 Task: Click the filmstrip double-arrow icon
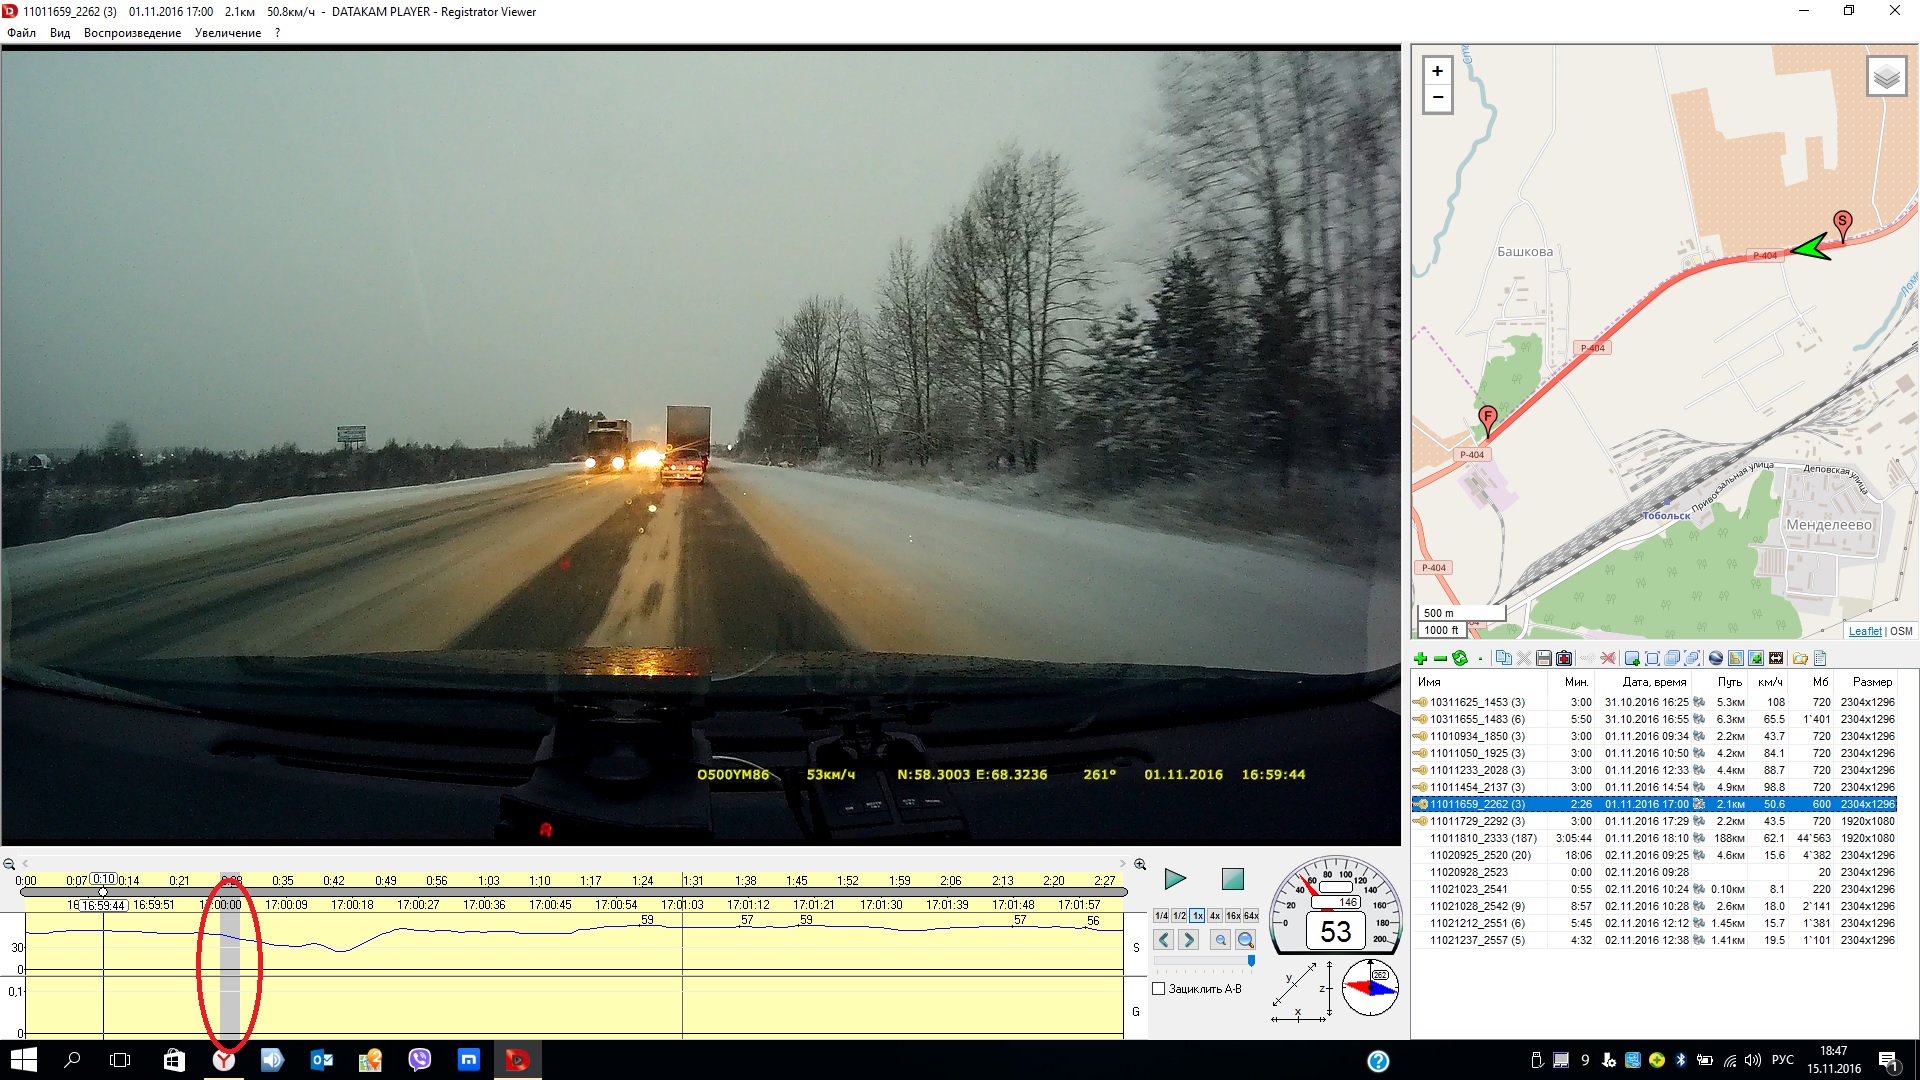tap(1776, 658)
